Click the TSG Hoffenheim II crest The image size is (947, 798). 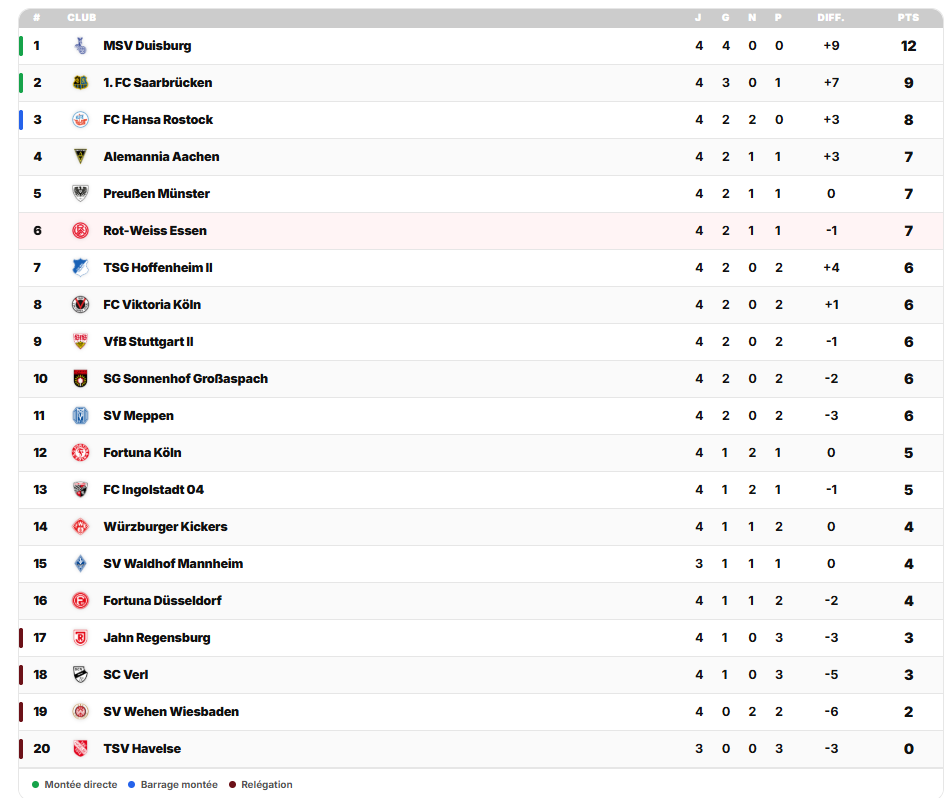click(x=80, y=268)
